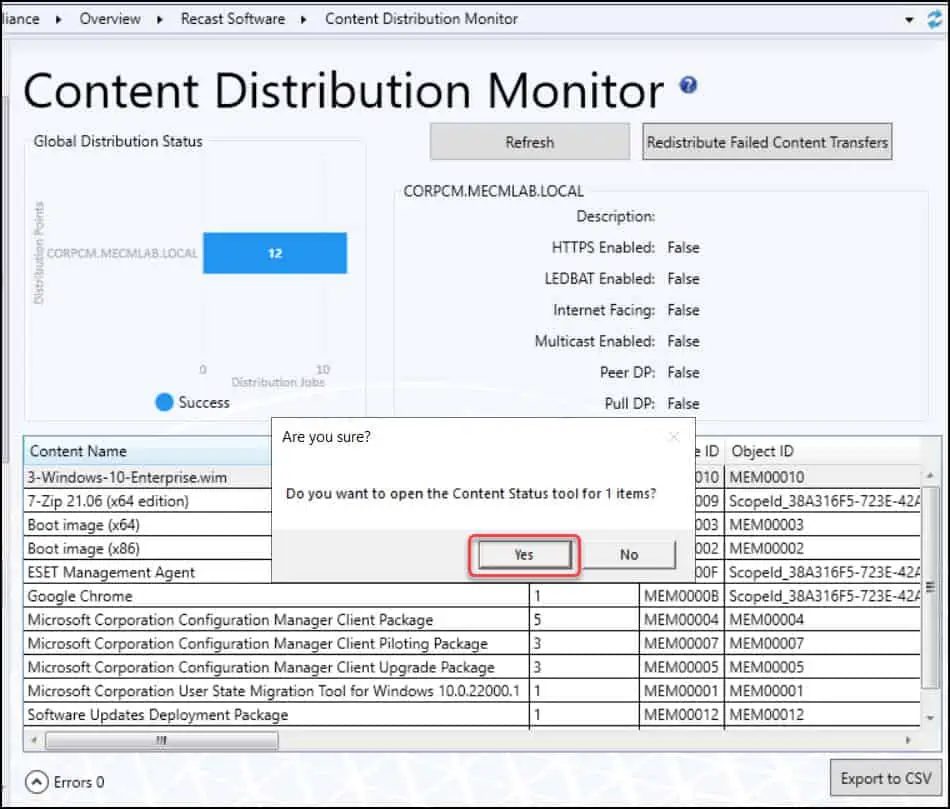The image size is (950, 809).
Task: Click Redistribute Failed Content Transfers
Action: coord(767,142)
